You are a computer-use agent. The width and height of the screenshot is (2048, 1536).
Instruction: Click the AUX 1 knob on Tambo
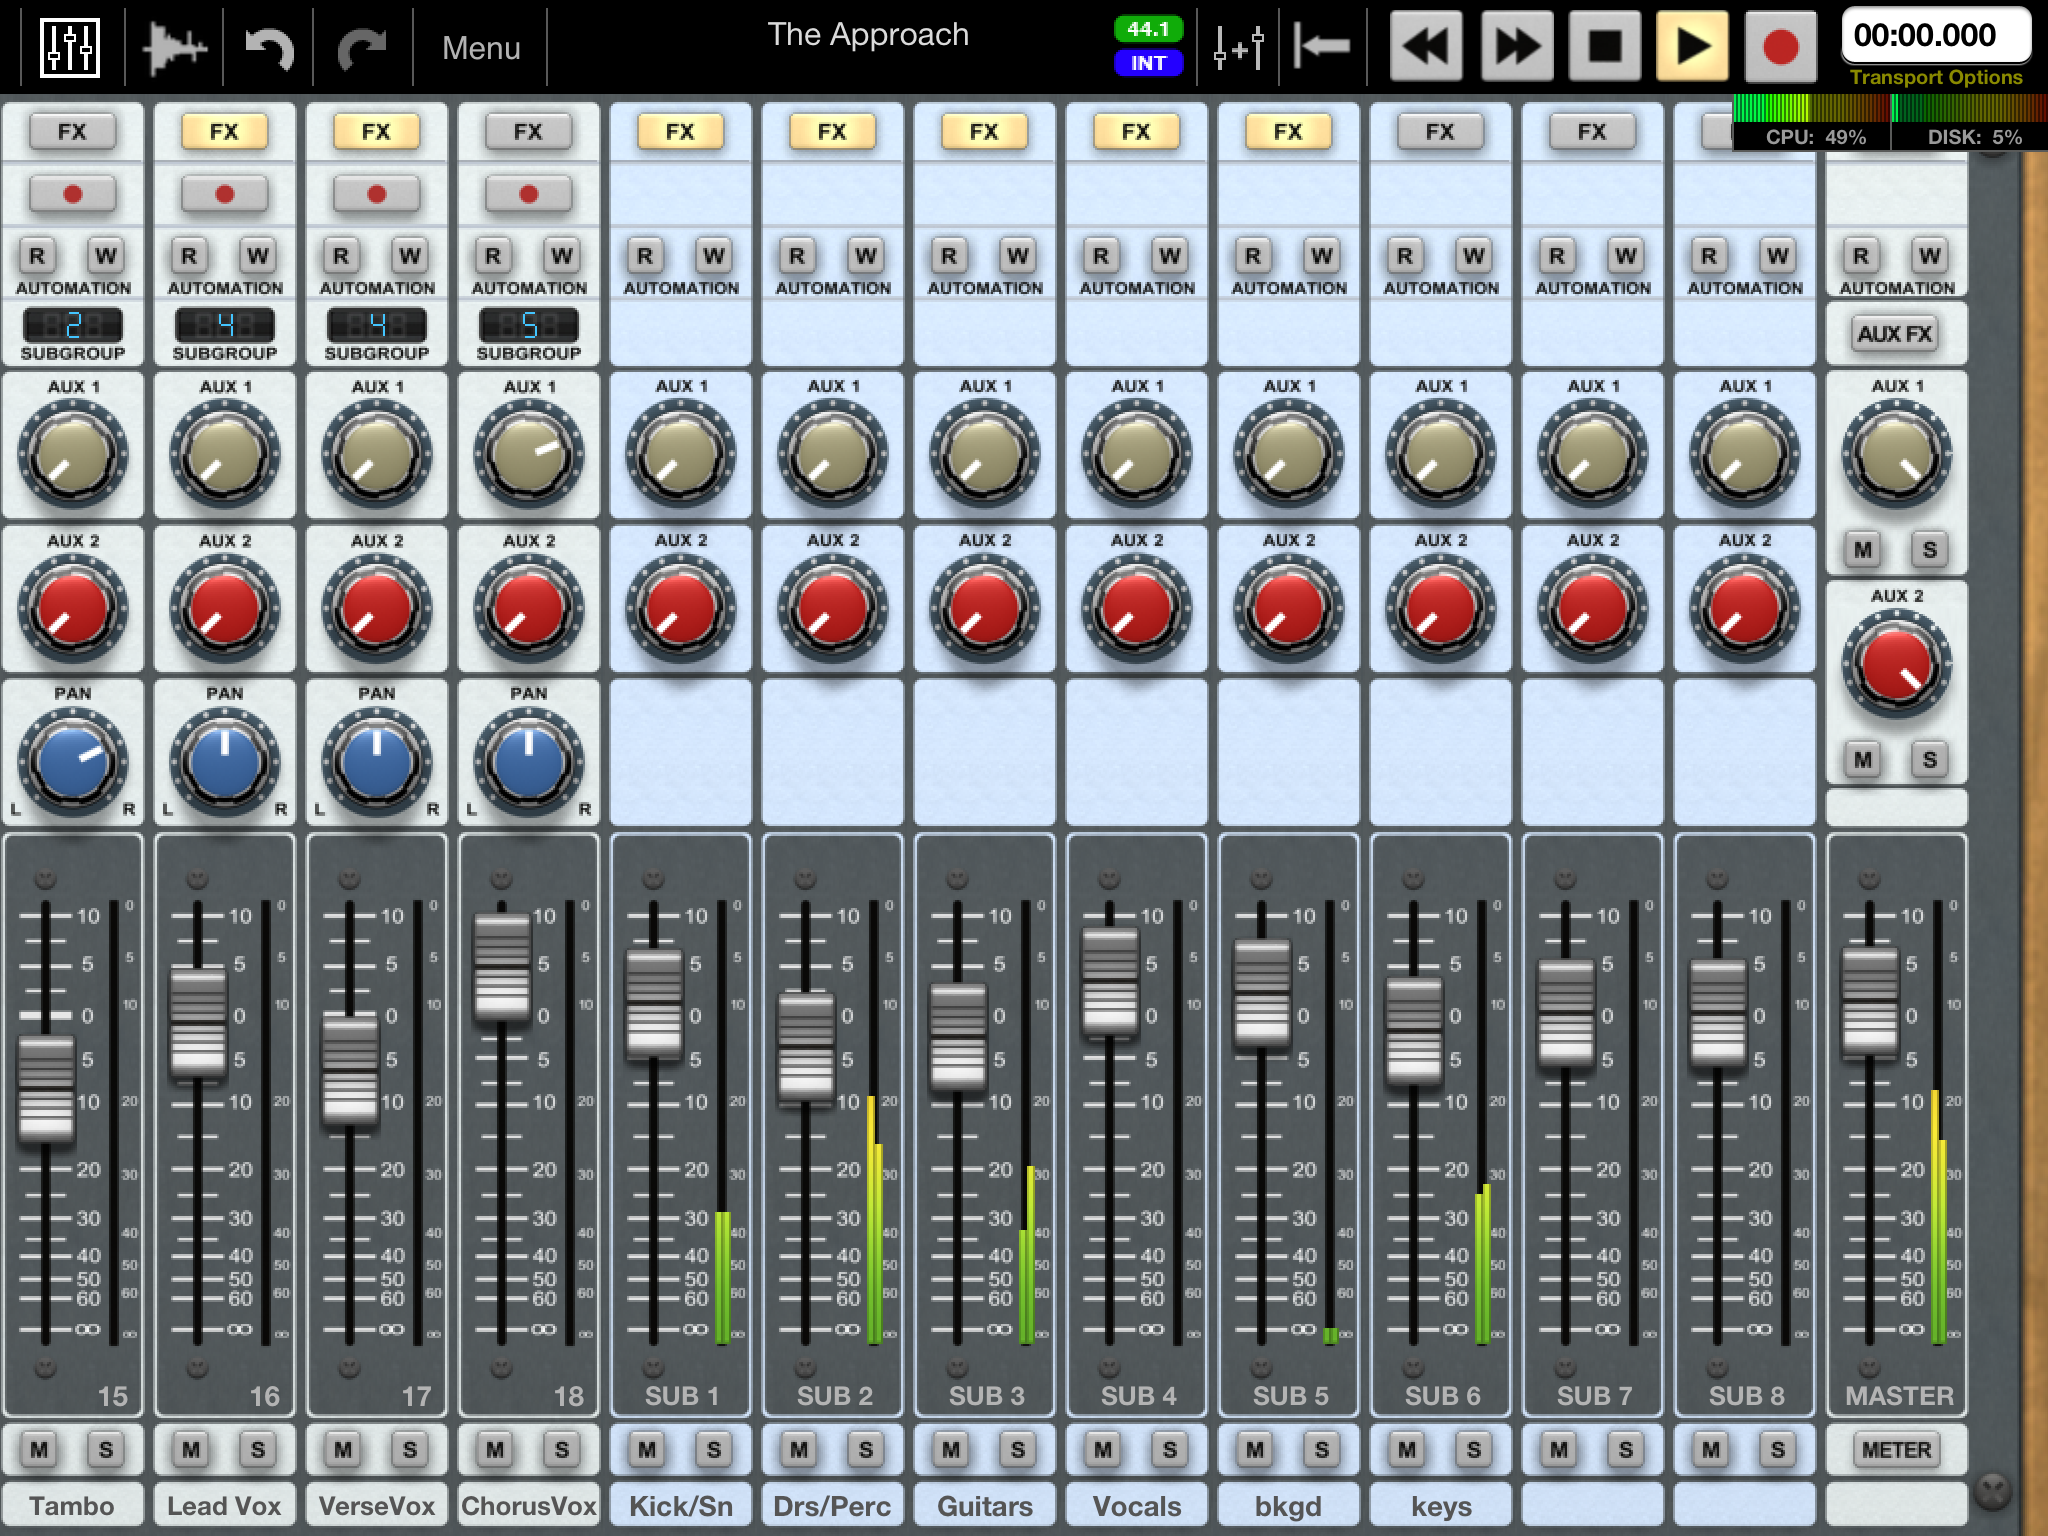coord(73,454)
